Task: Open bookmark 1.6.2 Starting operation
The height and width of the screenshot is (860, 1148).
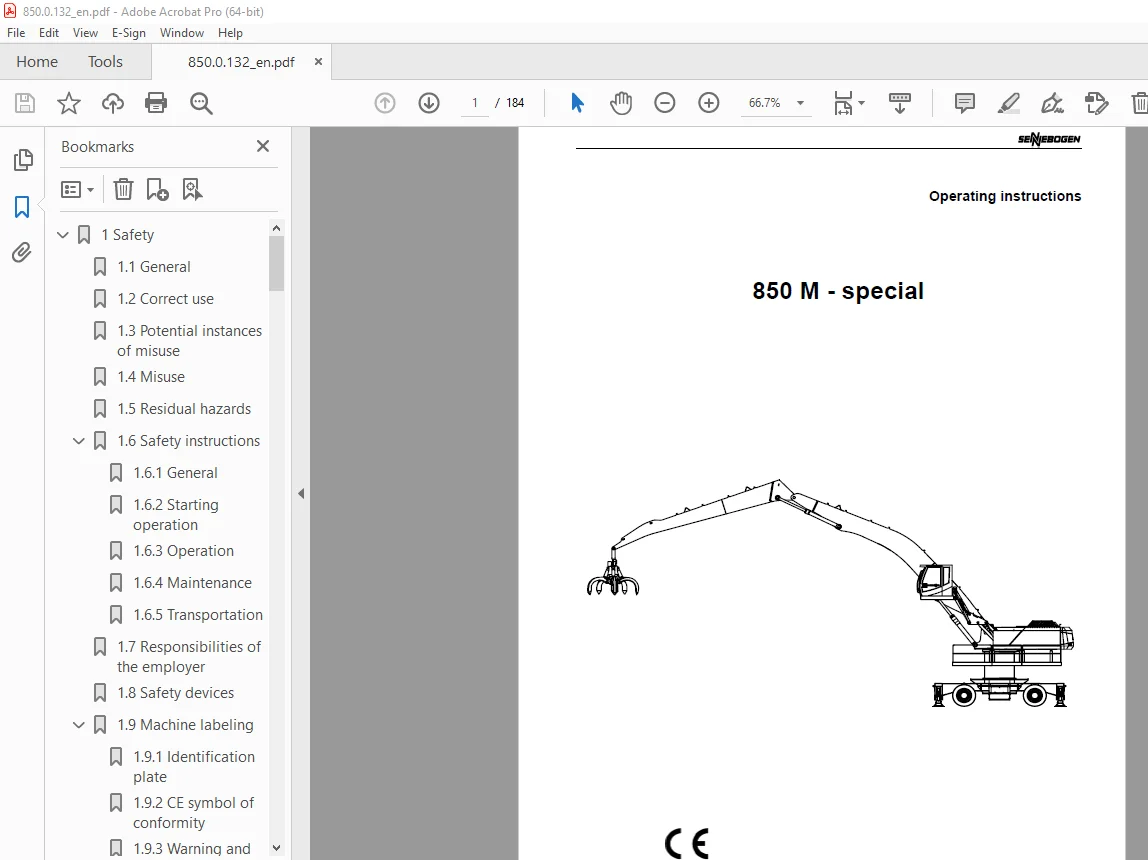Action: click(176, 515)
